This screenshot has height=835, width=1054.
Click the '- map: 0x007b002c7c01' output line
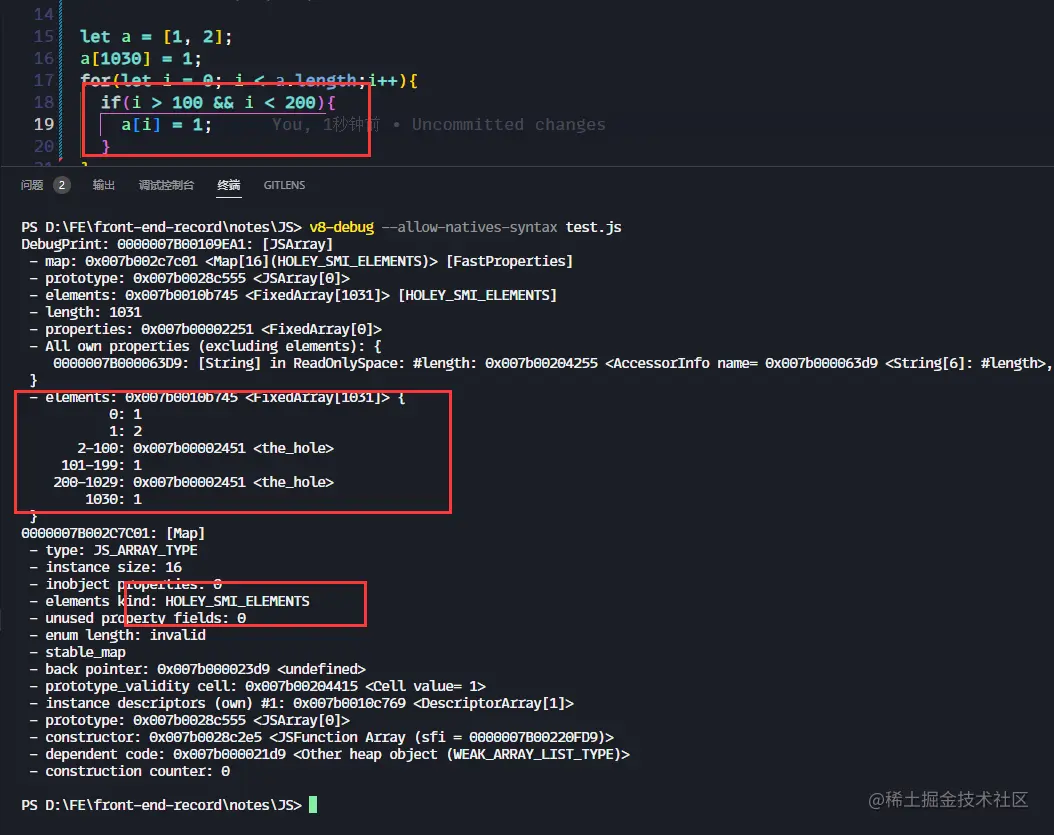(300, 261)
